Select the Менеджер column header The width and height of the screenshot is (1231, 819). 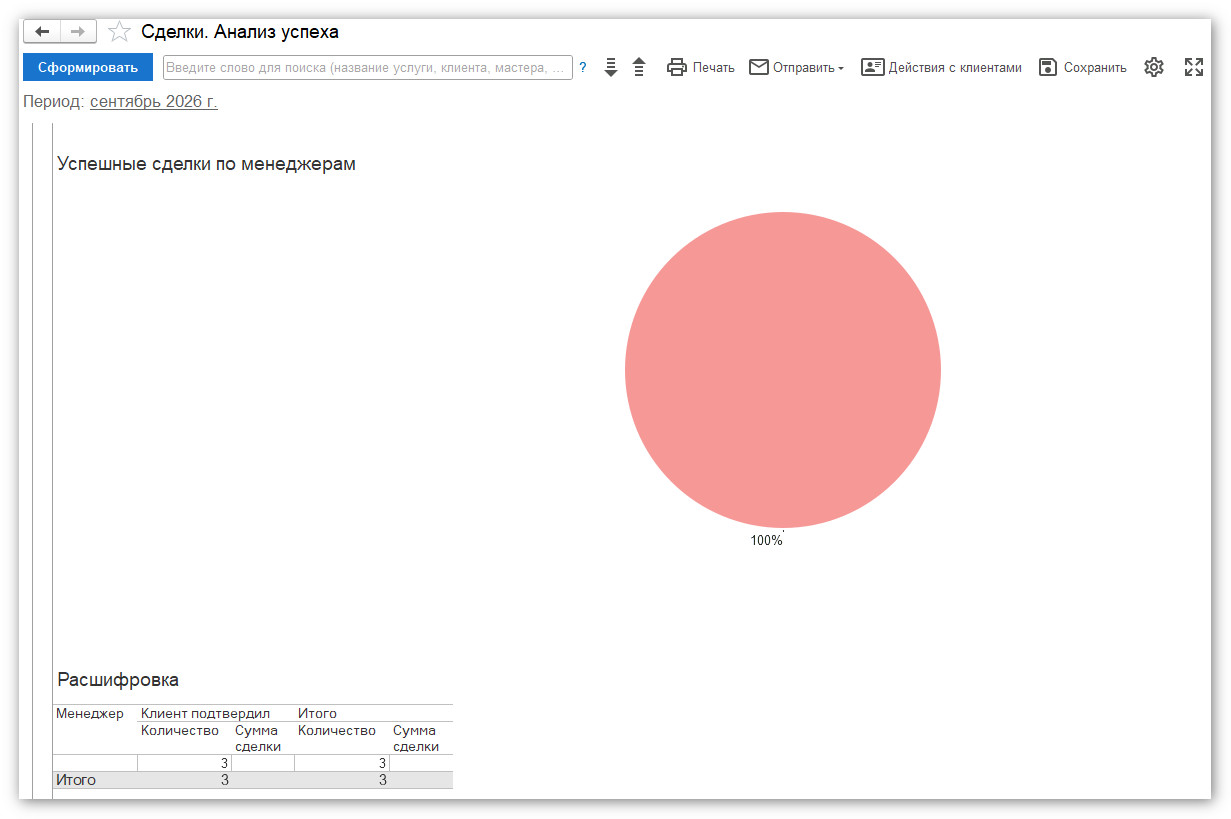90,714
